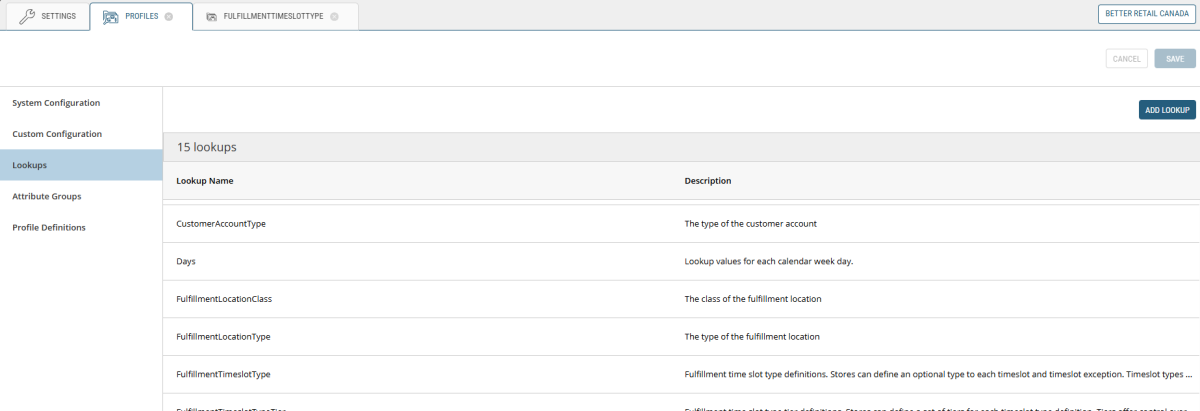Click the wrench icon on Settings tab
Screen dimensions: 1200x411
click(x=27, y=16)
